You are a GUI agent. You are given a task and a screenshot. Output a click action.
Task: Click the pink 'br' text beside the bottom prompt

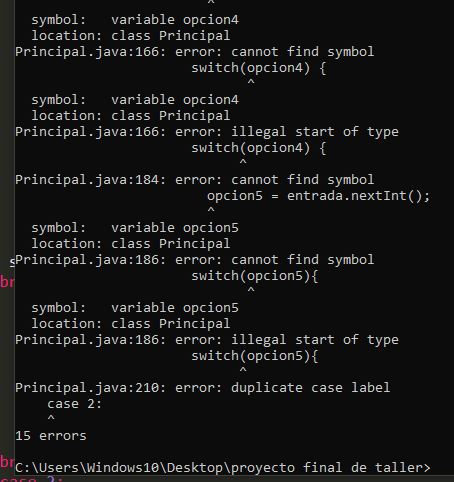point(7,462)
